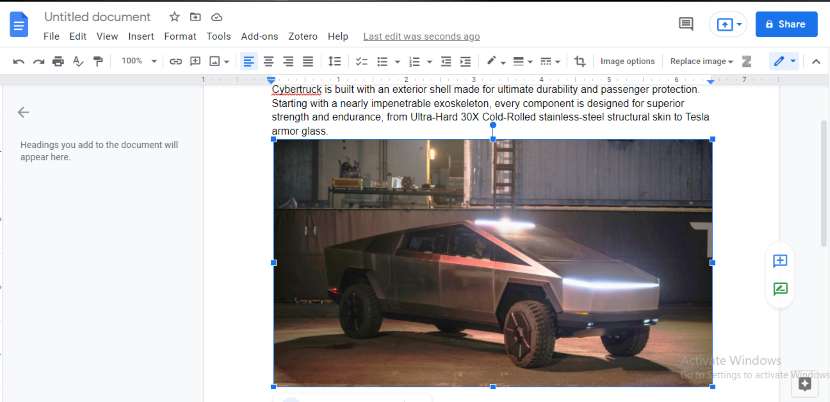Open comment history icon
Screen dimensions: 830x402
(686, 24)
